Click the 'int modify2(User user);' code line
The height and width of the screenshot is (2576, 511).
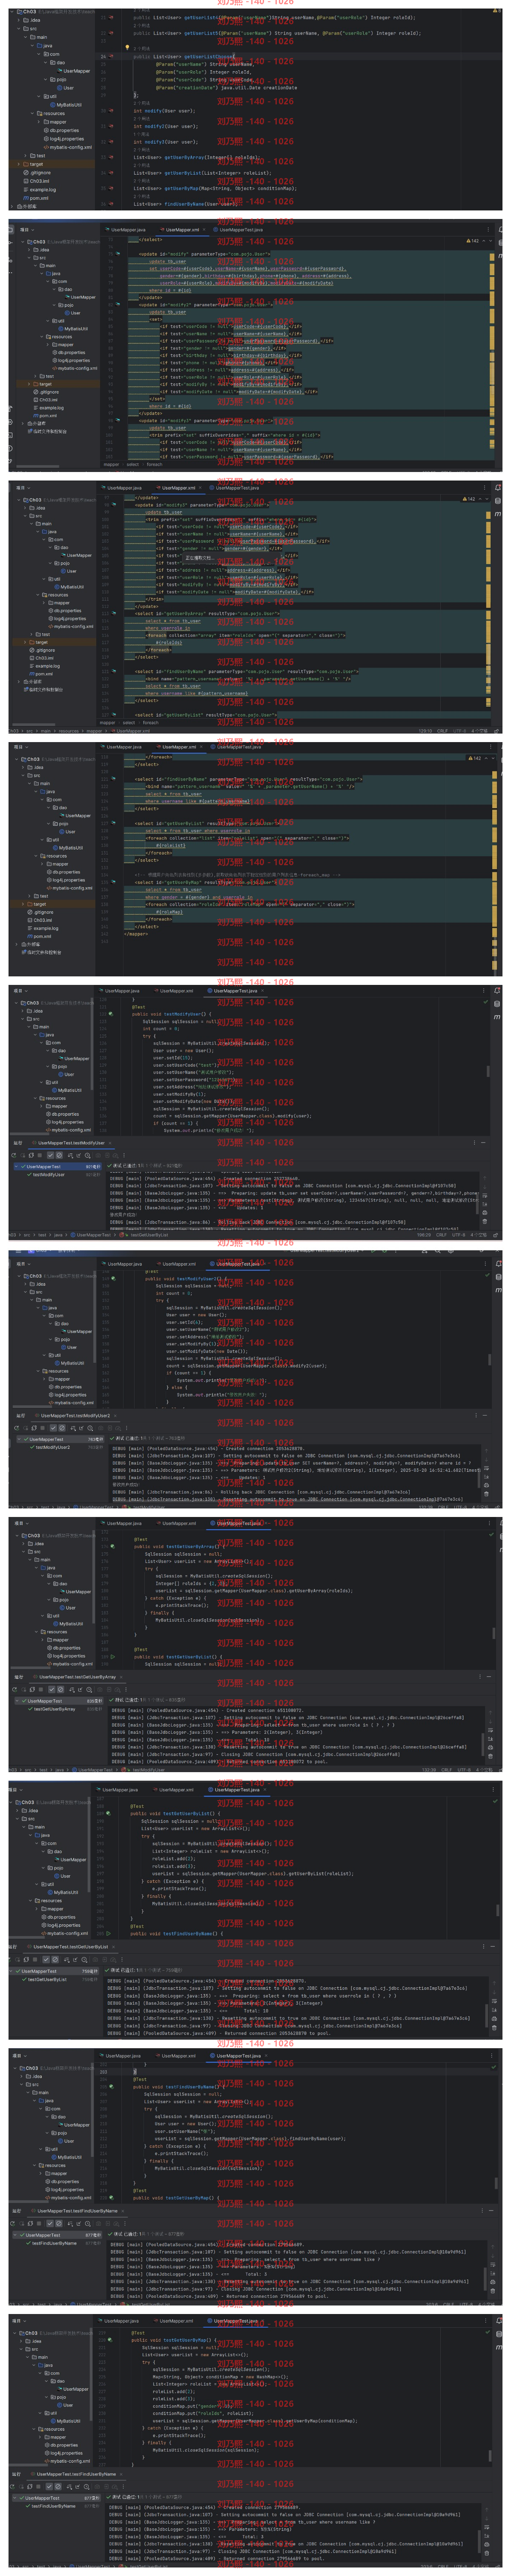(x=166, y=127)
